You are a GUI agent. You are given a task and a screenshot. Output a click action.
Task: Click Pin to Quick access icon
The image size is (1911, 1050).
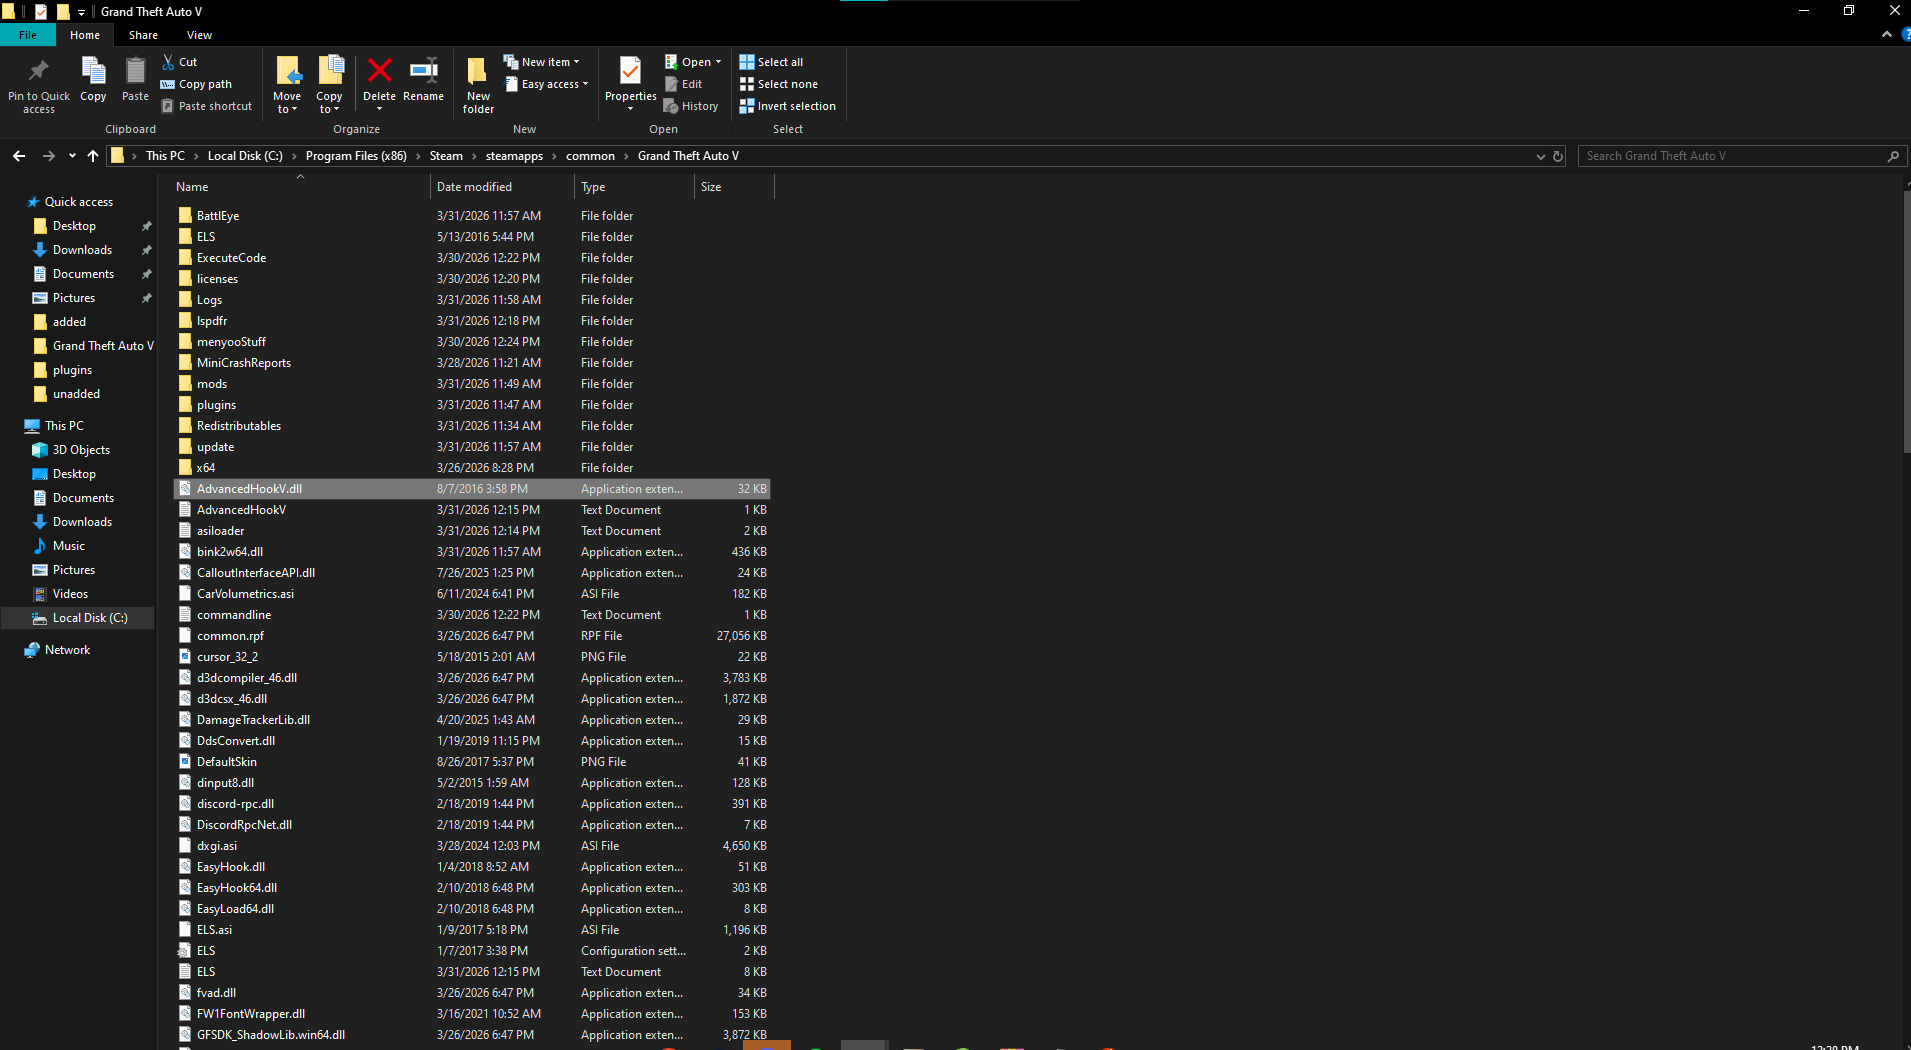pyautogui.click(x=39, y=84)
